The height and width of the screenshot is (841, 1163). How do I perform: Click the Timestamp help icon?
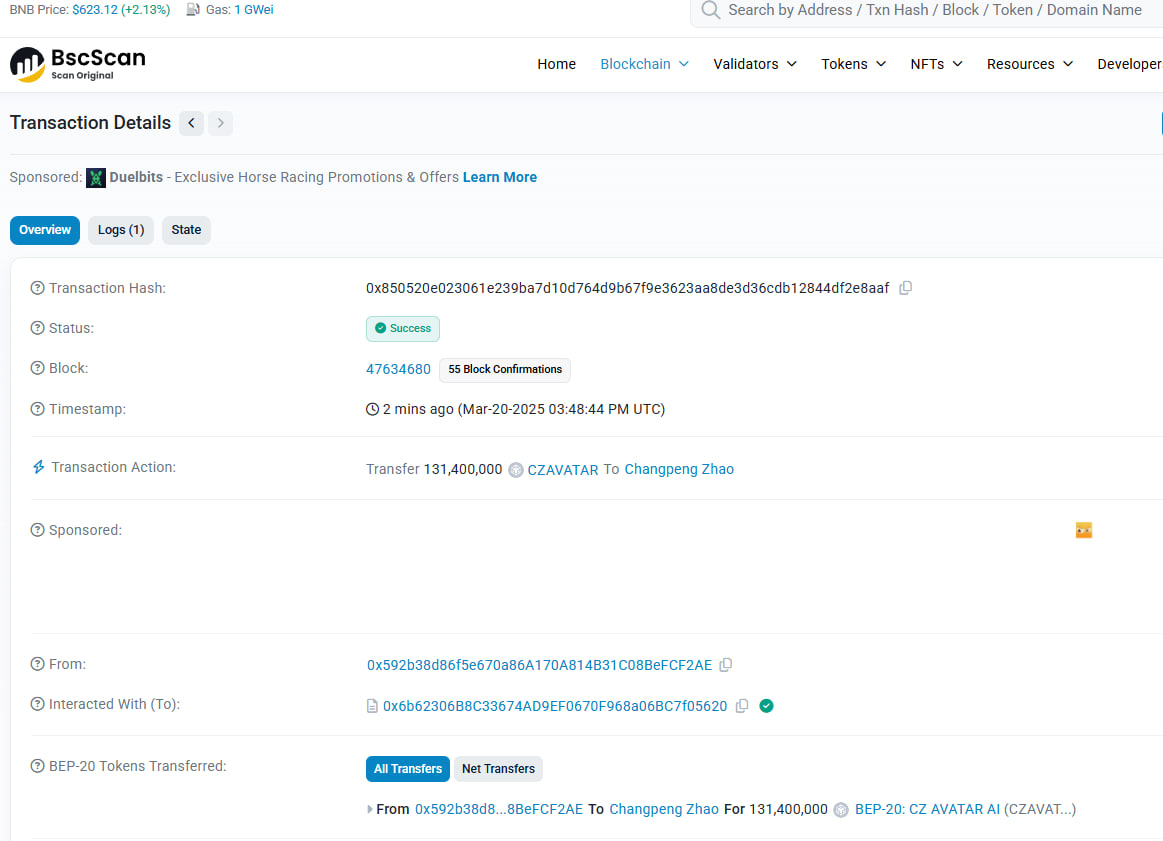(37, 409)
